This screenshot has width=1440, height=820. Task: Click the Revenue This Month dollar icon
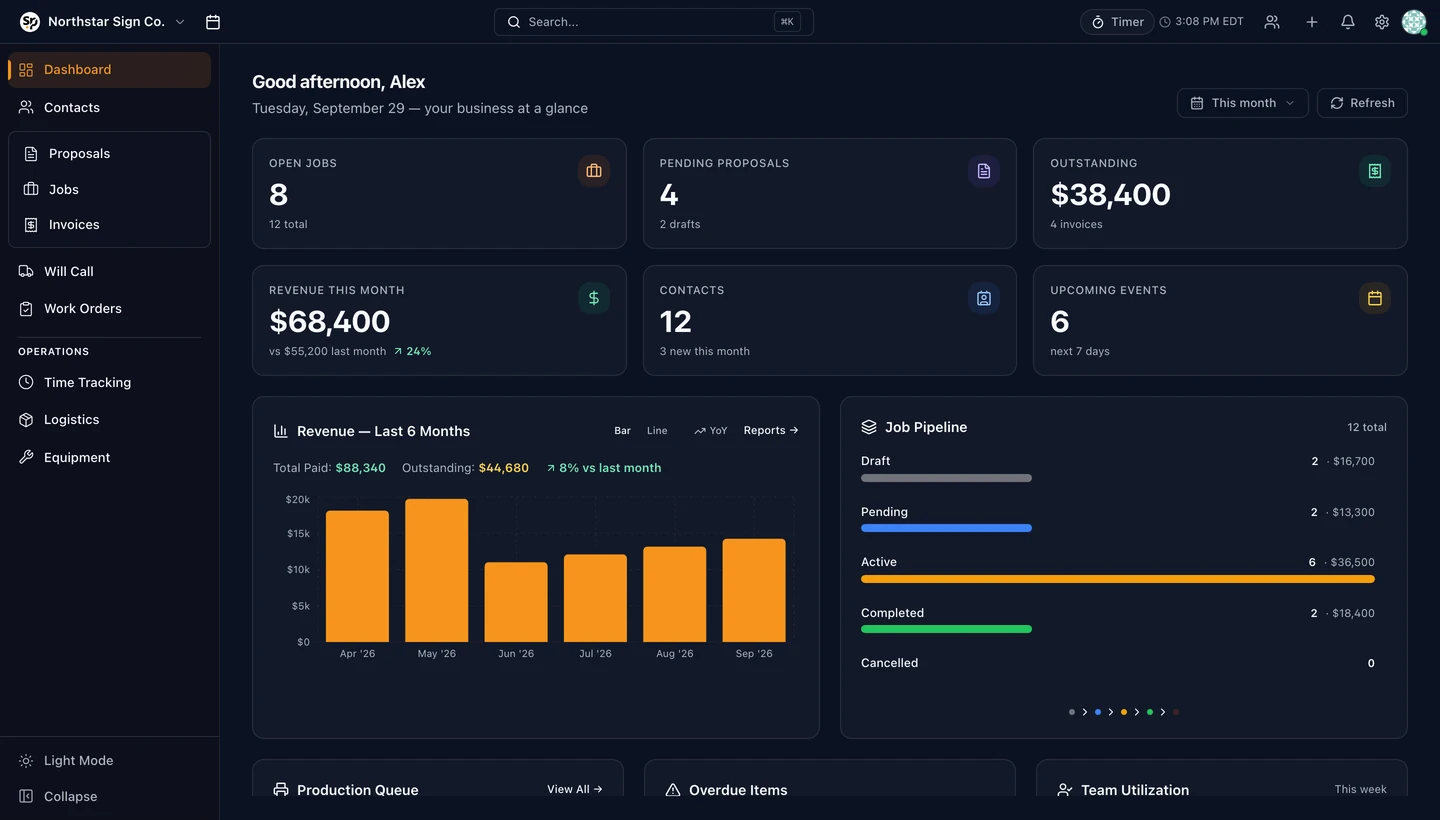tap(594, 298)
